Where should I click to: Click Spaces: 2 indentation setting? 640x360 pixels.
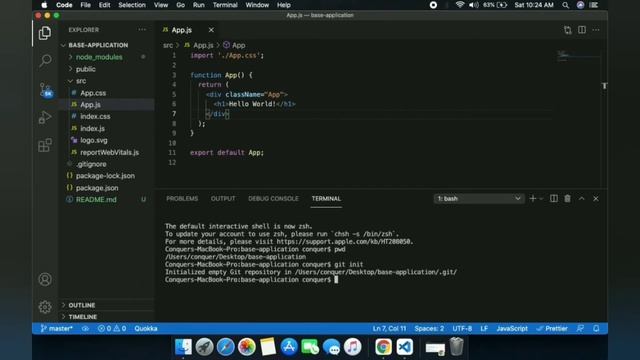[429, 329]
